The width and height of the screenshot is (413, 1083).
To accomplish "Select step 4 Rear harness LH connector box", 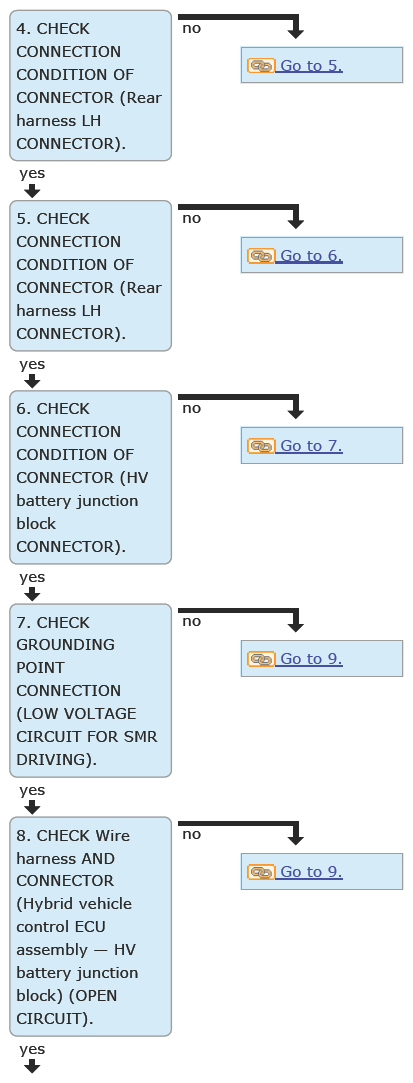I will pos(90,86).
